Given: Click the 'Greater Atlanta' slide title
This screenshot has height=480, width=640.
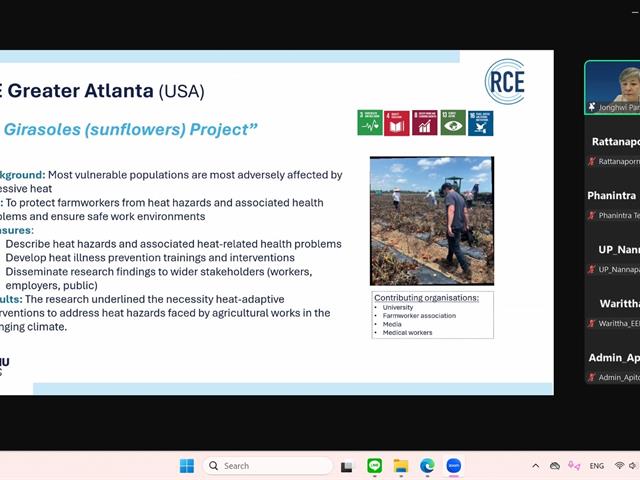Looking at the screenshot, I should [x=80, y=90].
